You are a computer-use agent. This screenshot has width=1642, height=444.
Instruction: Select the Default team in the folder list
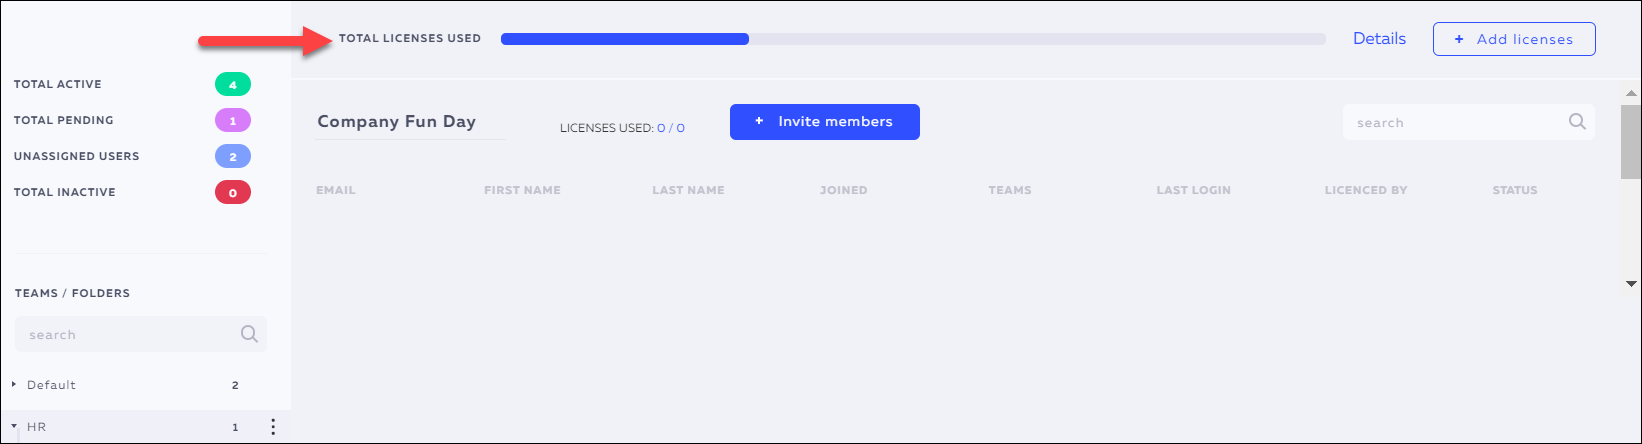(x=52, y=385)
